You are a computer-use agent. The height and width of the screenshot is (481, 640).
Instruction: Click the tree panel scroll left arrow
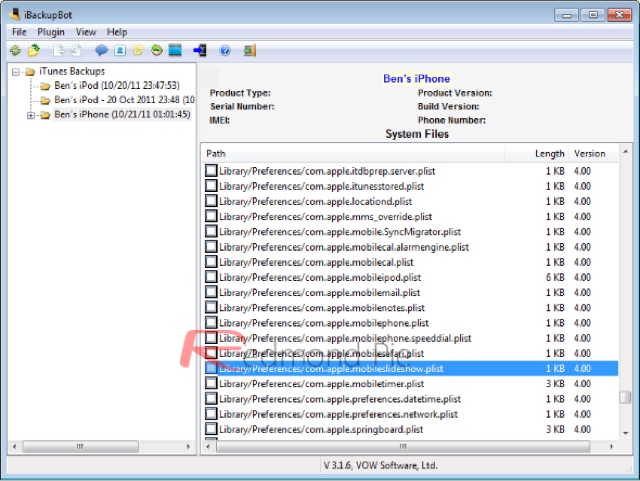tap(14, 446)
